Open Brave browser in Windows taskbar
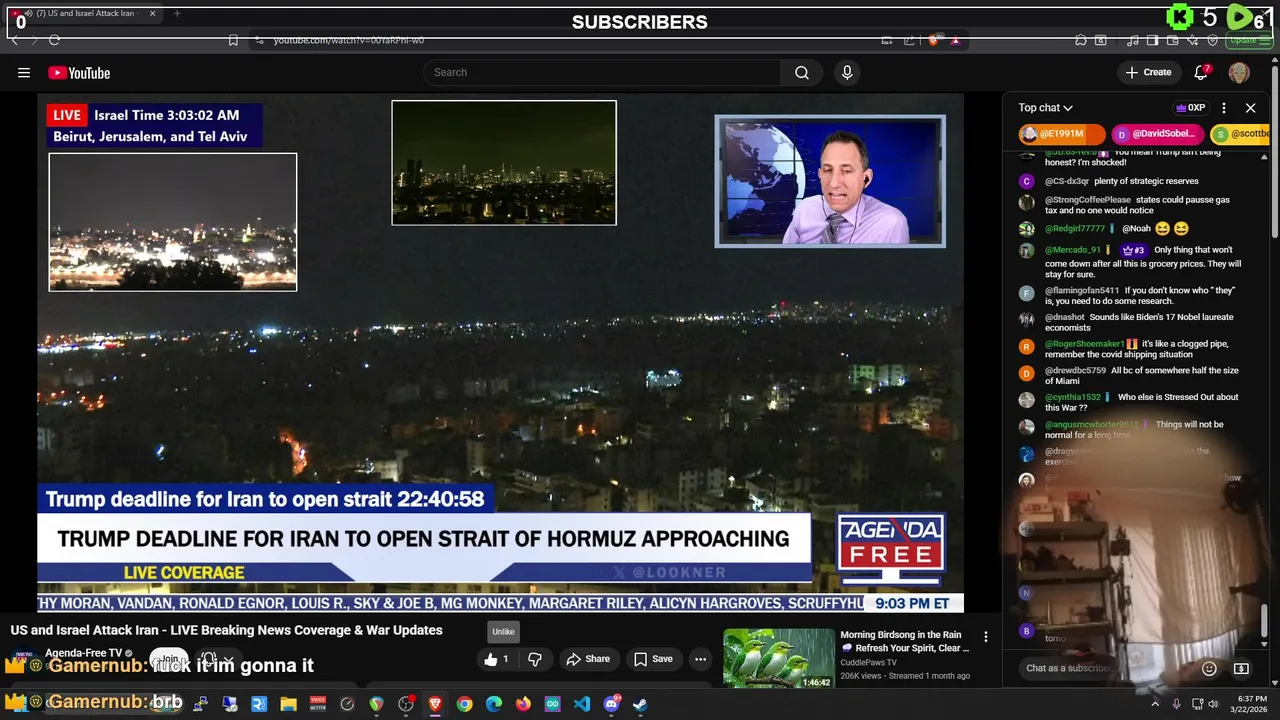Screen dimensions: 1280x720 pyautogui.click(x=435, y=704)
